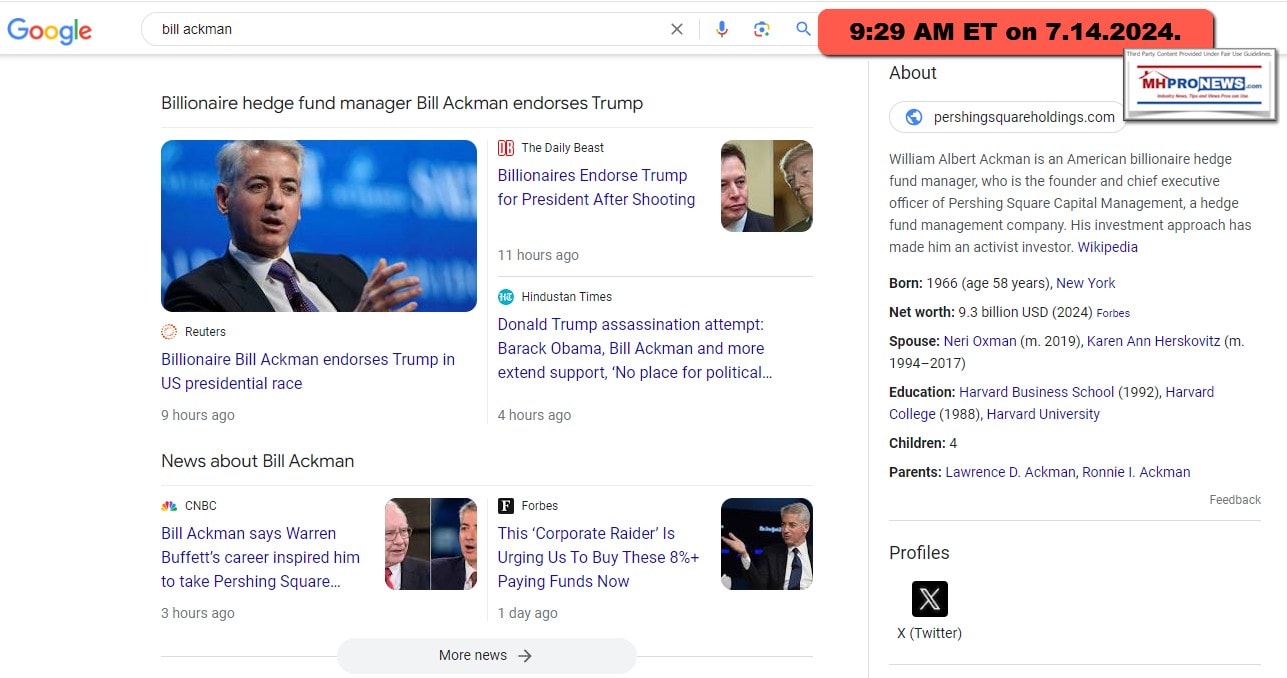Open the Forbes net worth source link
1287x678 pixels.
point(1113,313)
